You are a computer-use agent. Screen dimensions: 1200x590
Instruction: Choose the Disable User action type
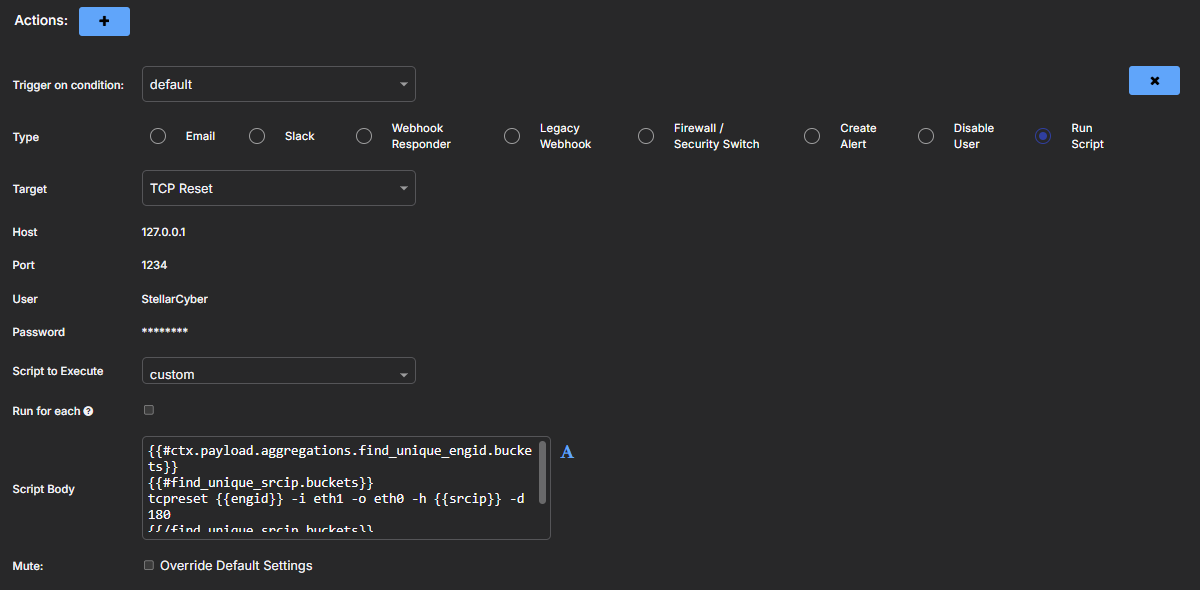pos(925,135)
